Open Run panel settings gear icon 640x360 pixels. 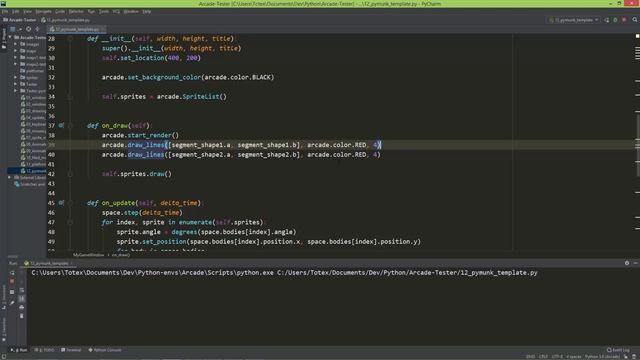click(627, 263)
